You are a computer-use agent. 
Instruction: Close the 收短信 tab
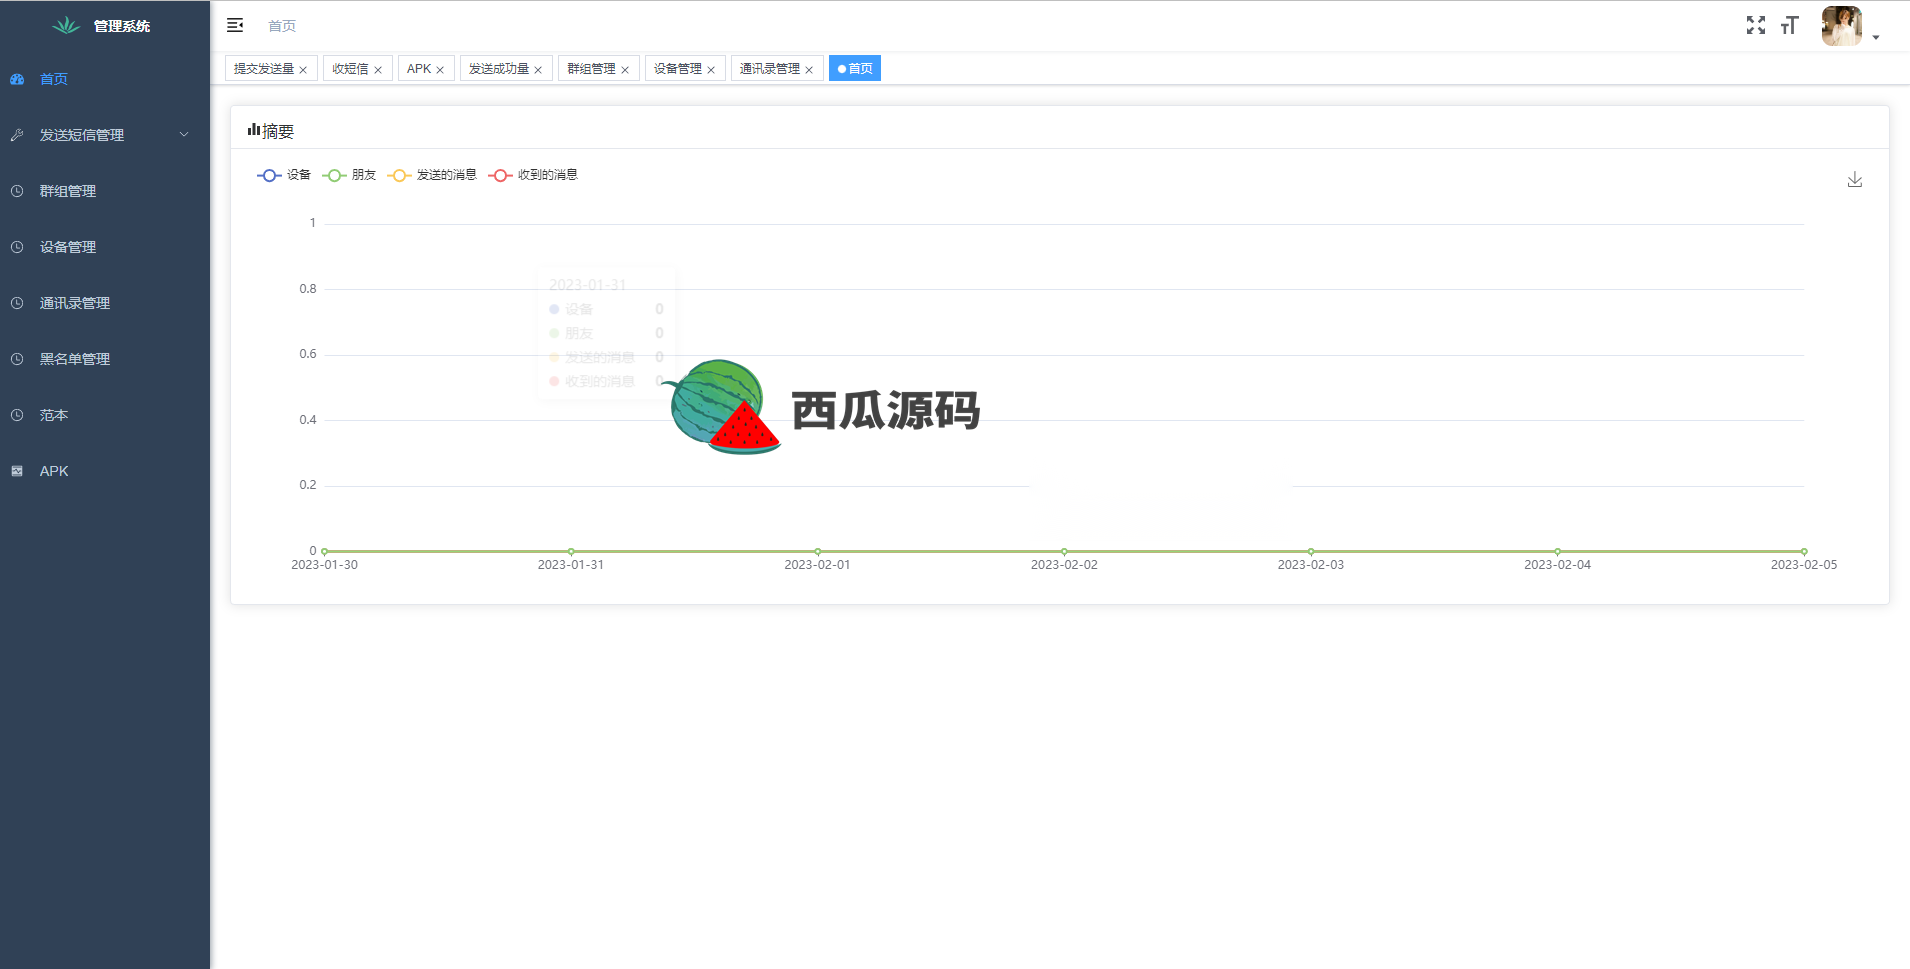click(378, 70)
